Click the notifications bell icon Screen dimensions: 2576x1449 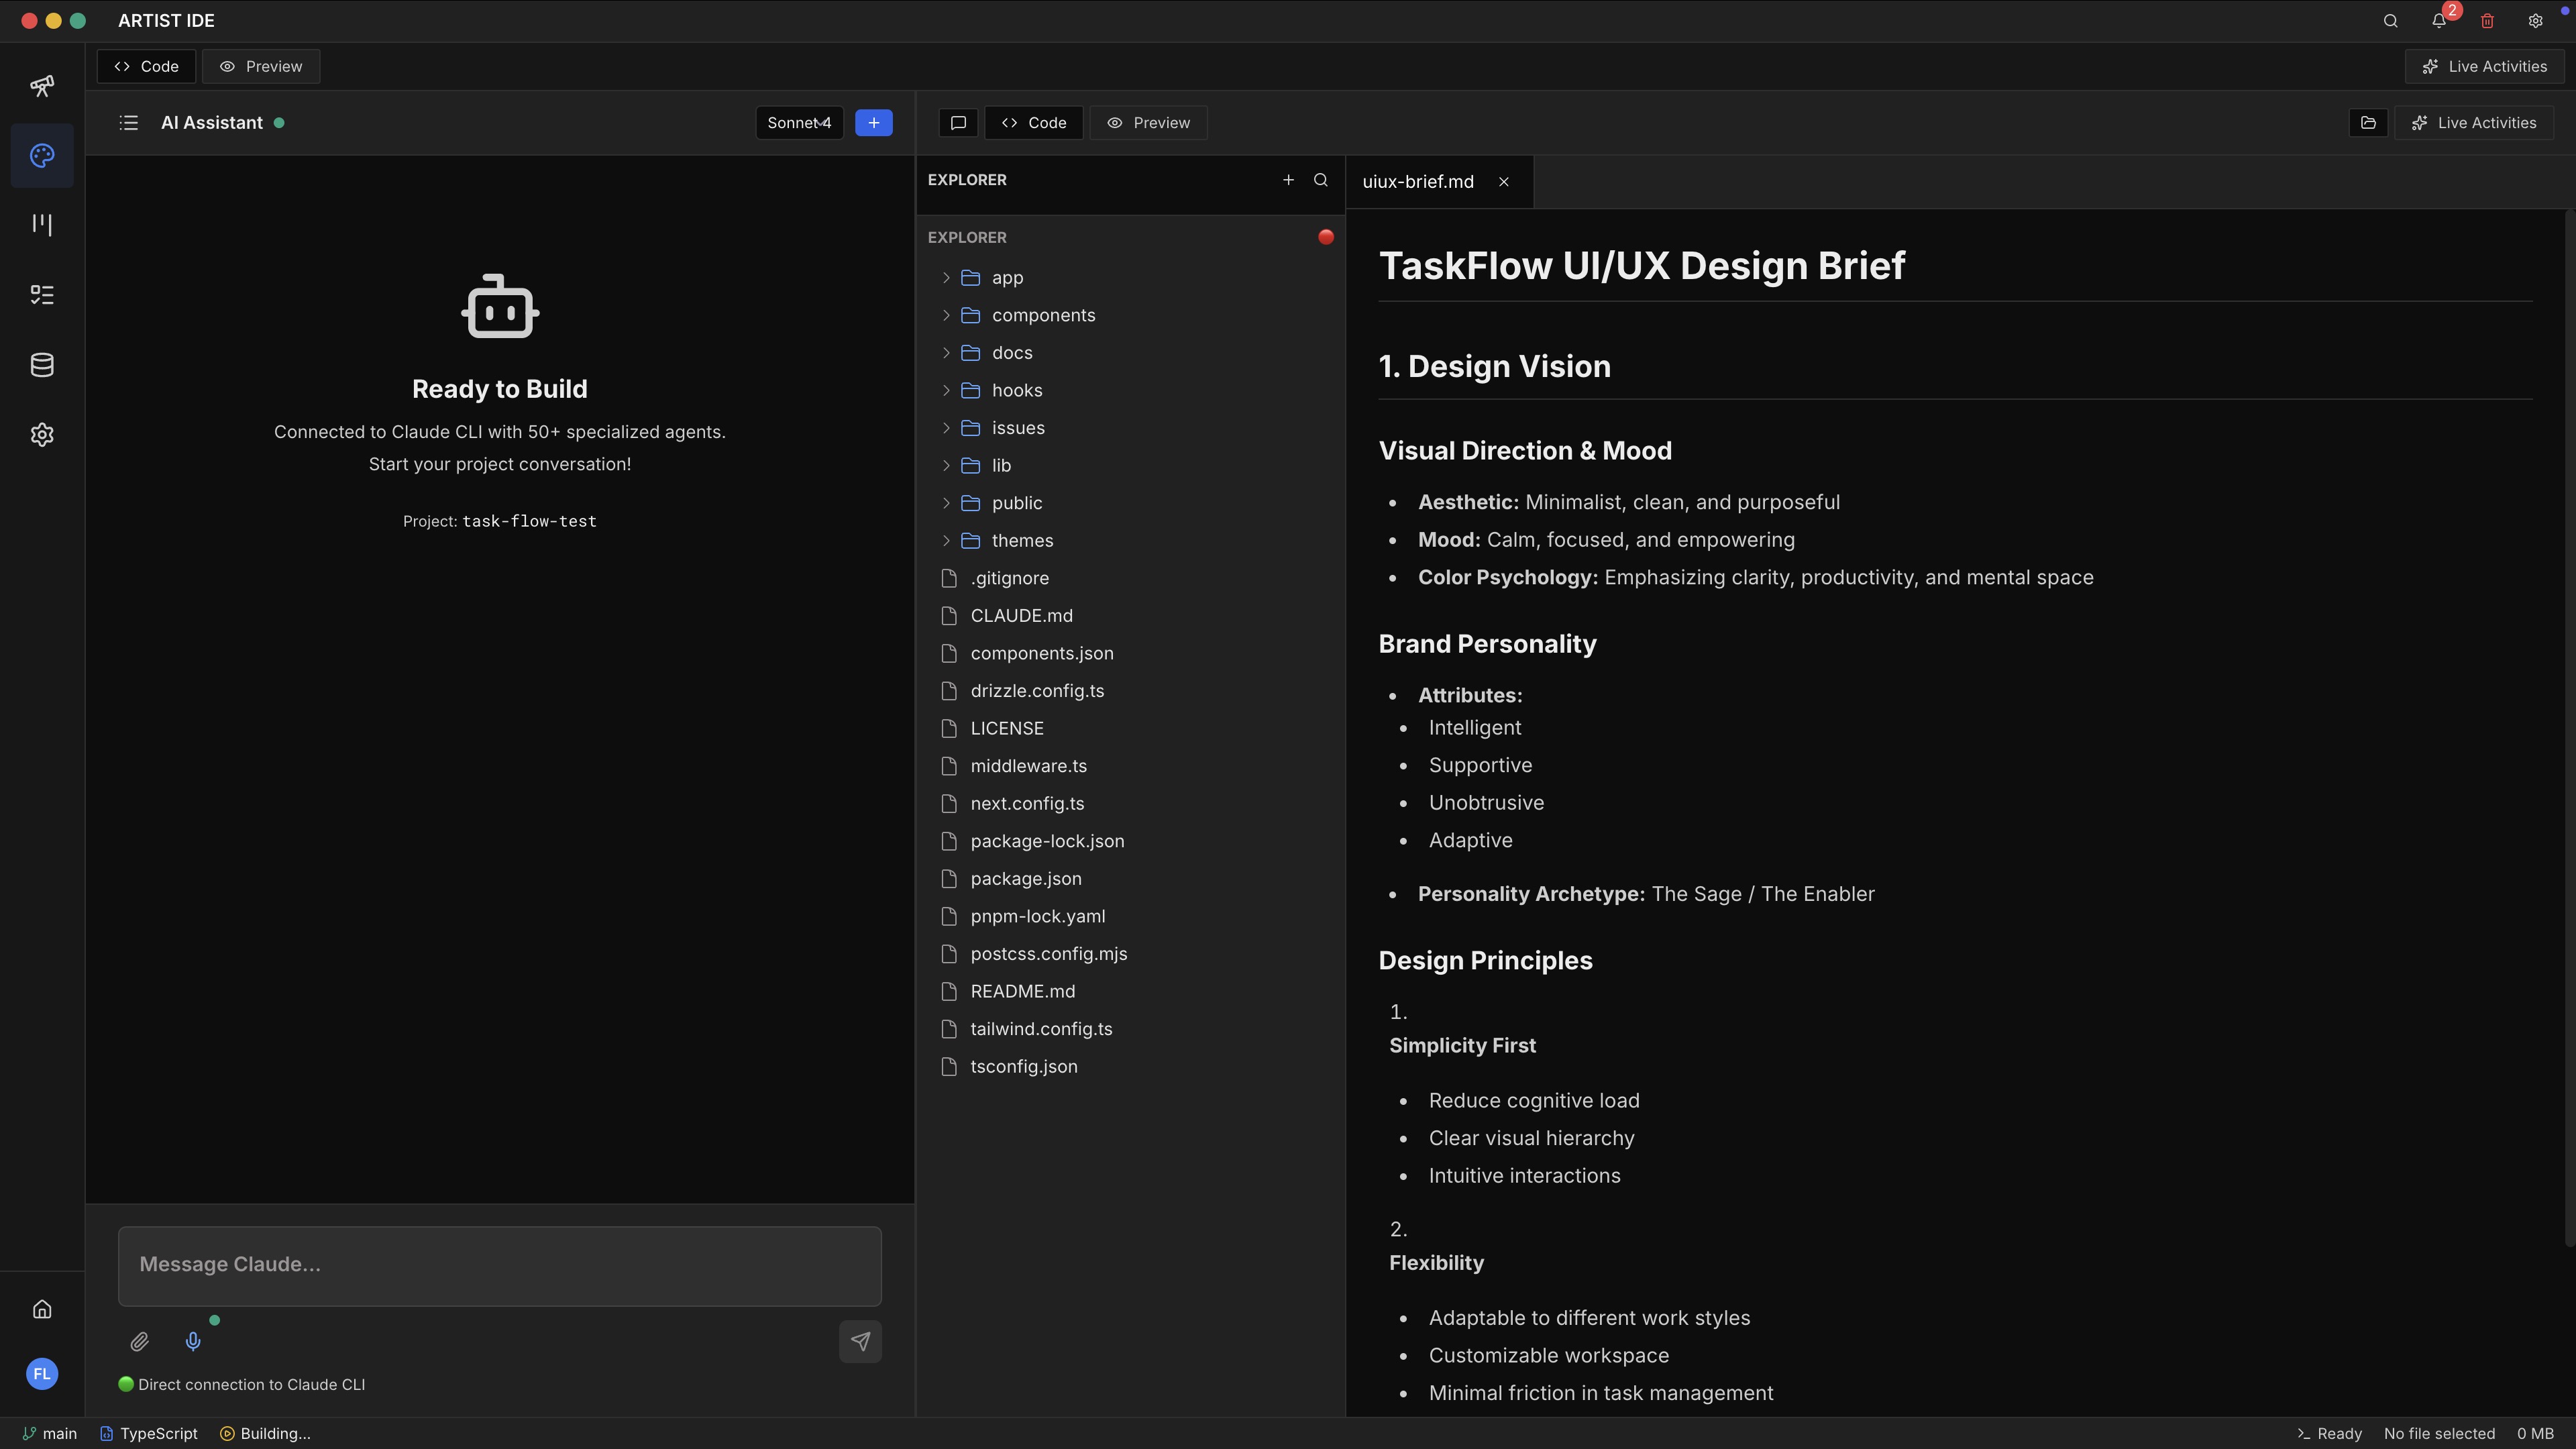click(2438, 21)
